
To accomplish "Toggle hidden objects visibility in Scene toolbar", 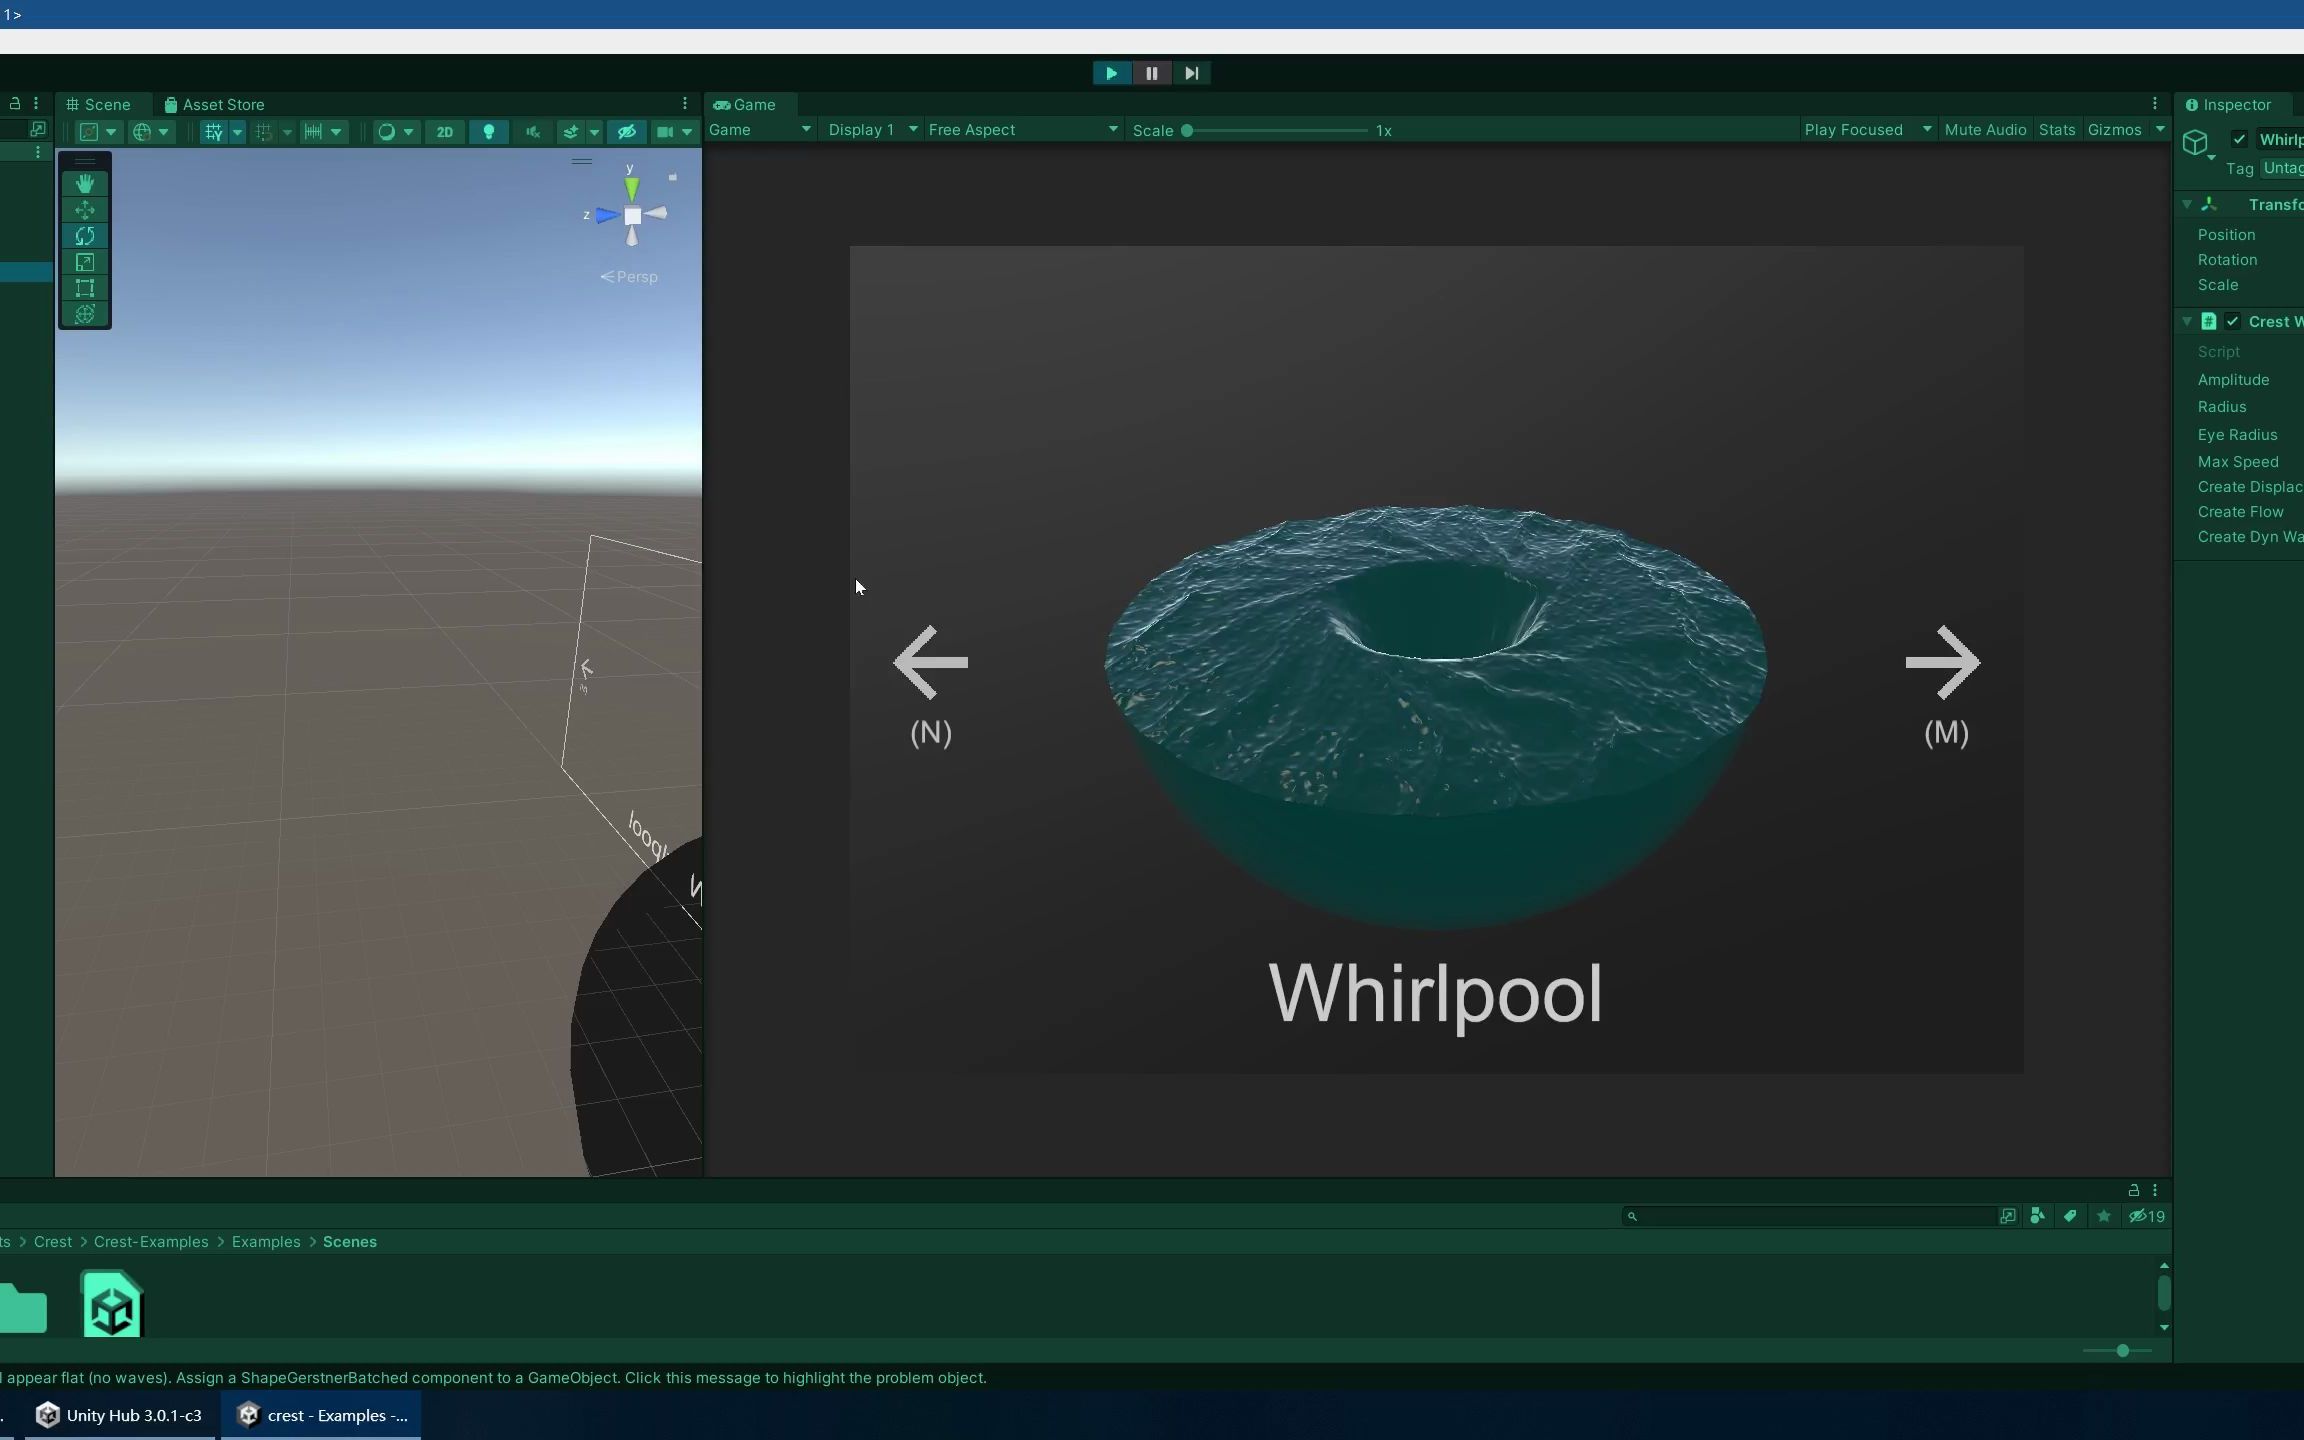I will tap(627, 132).
